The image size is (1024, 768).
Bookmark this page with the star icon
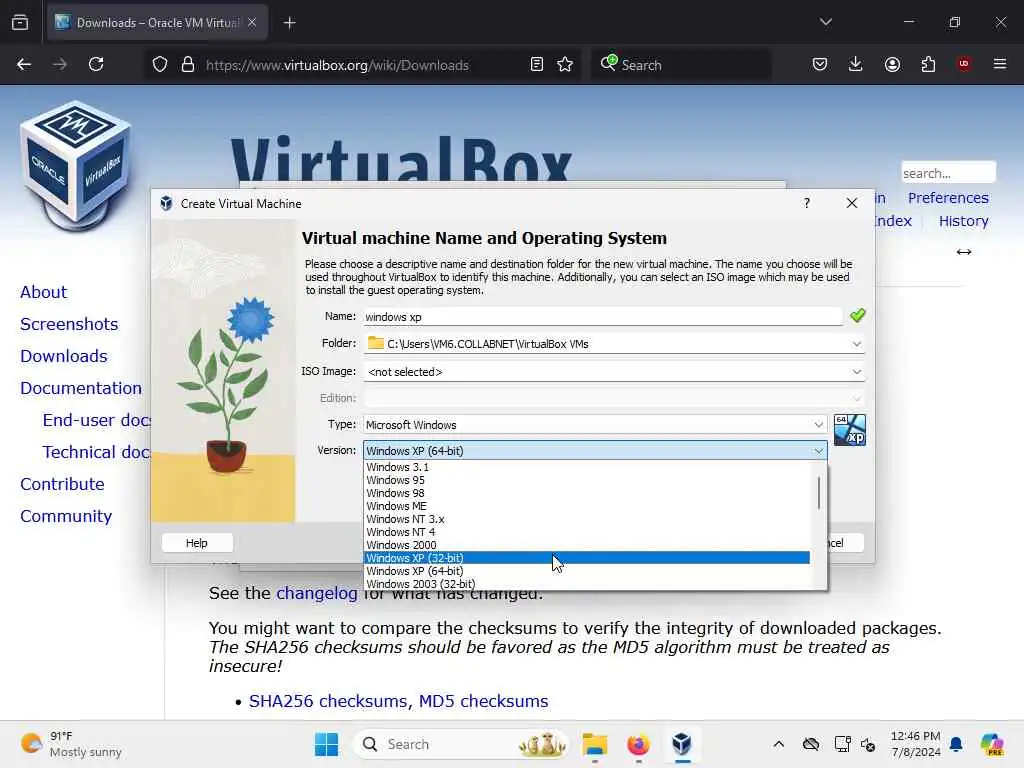pyautogui.click(x=566, y=64)
